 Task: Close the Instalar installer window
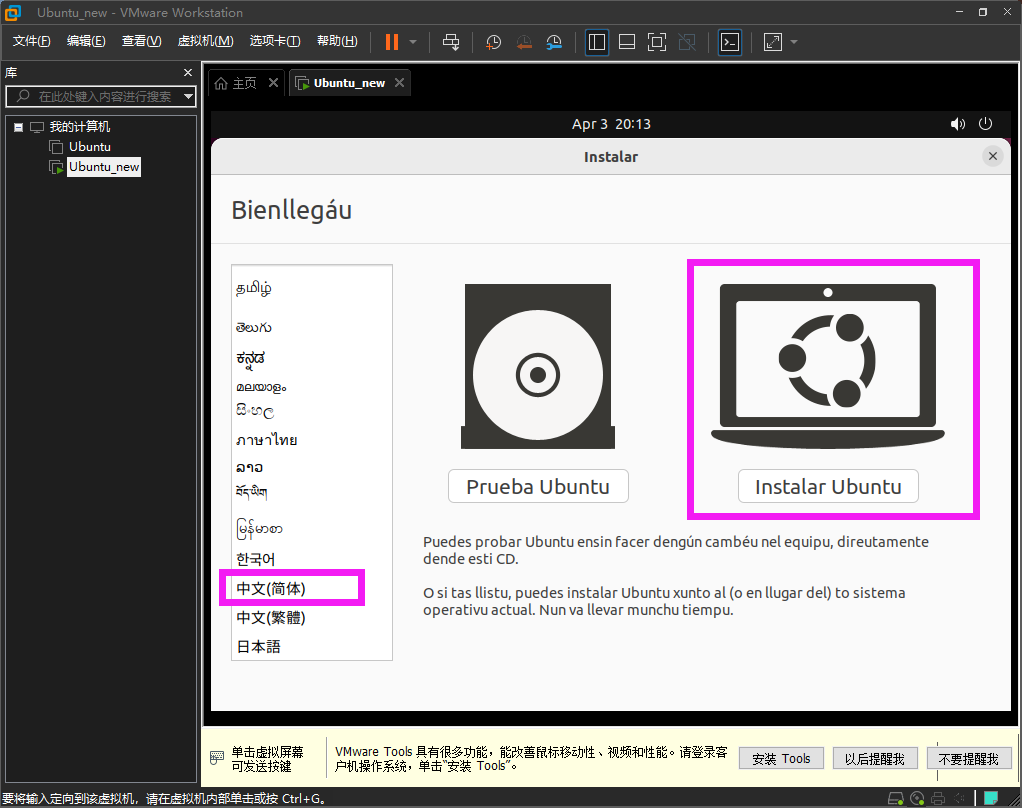coord(993,156)
